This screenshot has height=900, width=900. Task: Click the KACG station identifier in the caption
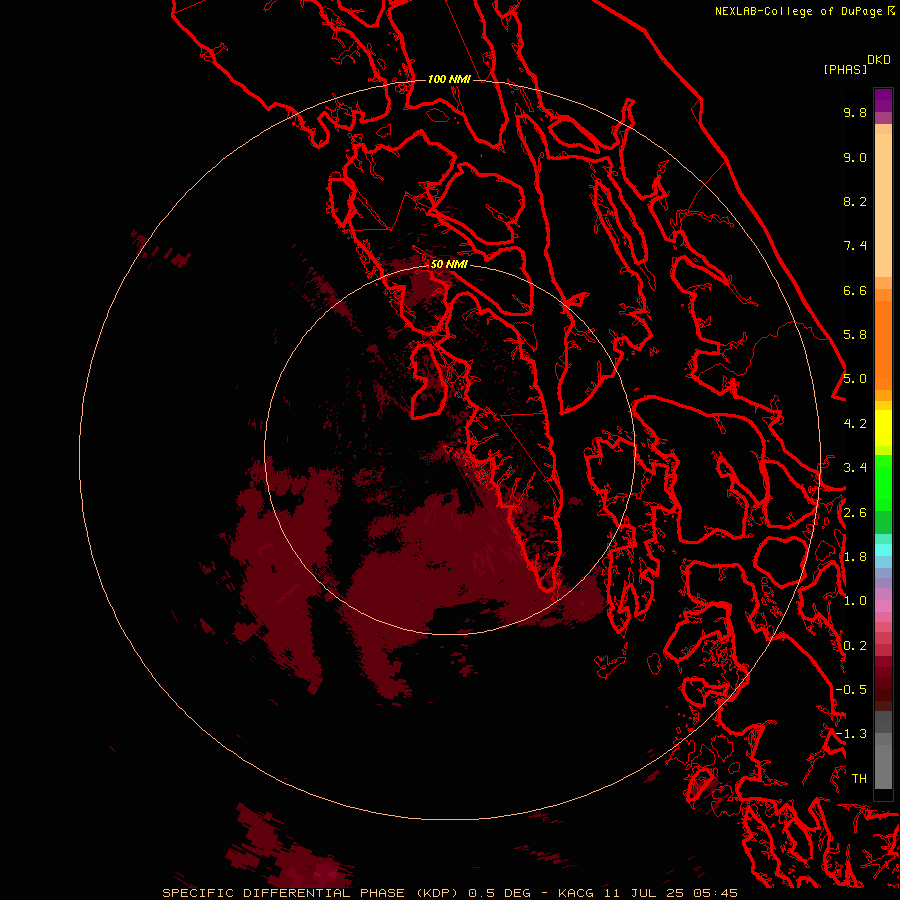[576, 893]
